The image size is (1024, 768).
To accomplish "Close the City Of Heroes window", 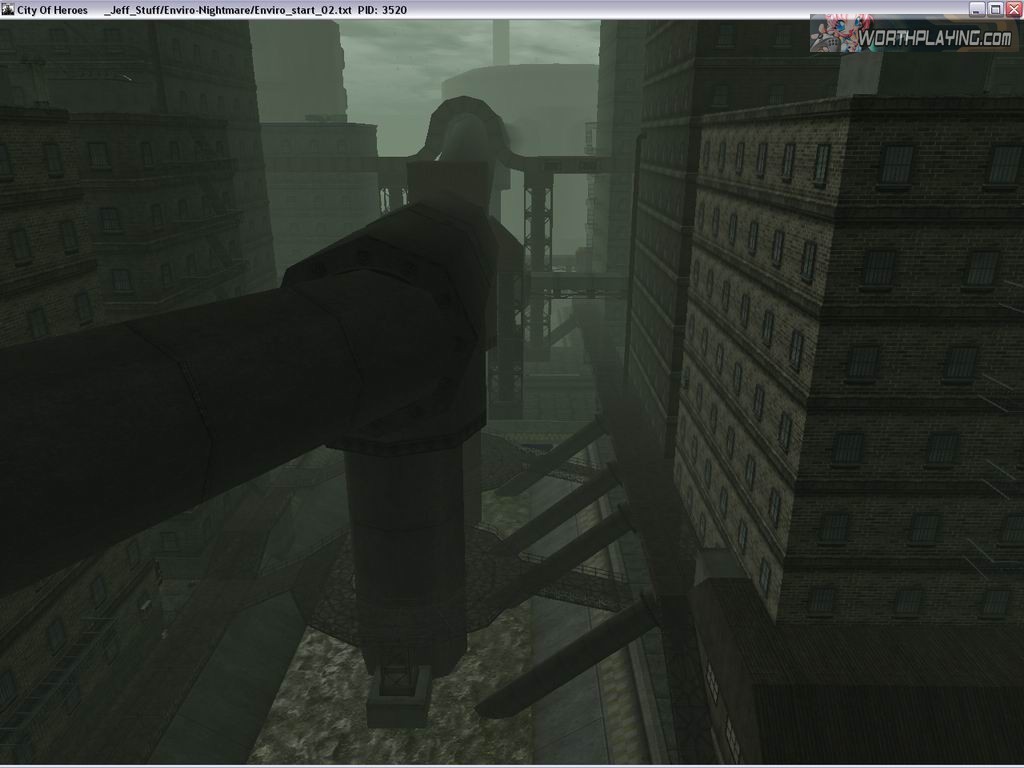I will tap(1013, 9).
